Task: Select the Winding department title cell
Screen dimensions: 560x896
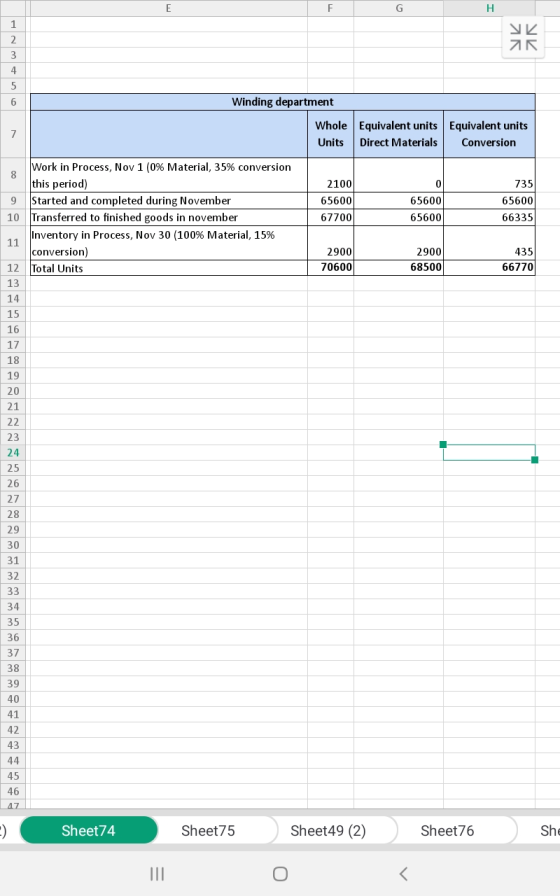Action: (x=283, y=102)
